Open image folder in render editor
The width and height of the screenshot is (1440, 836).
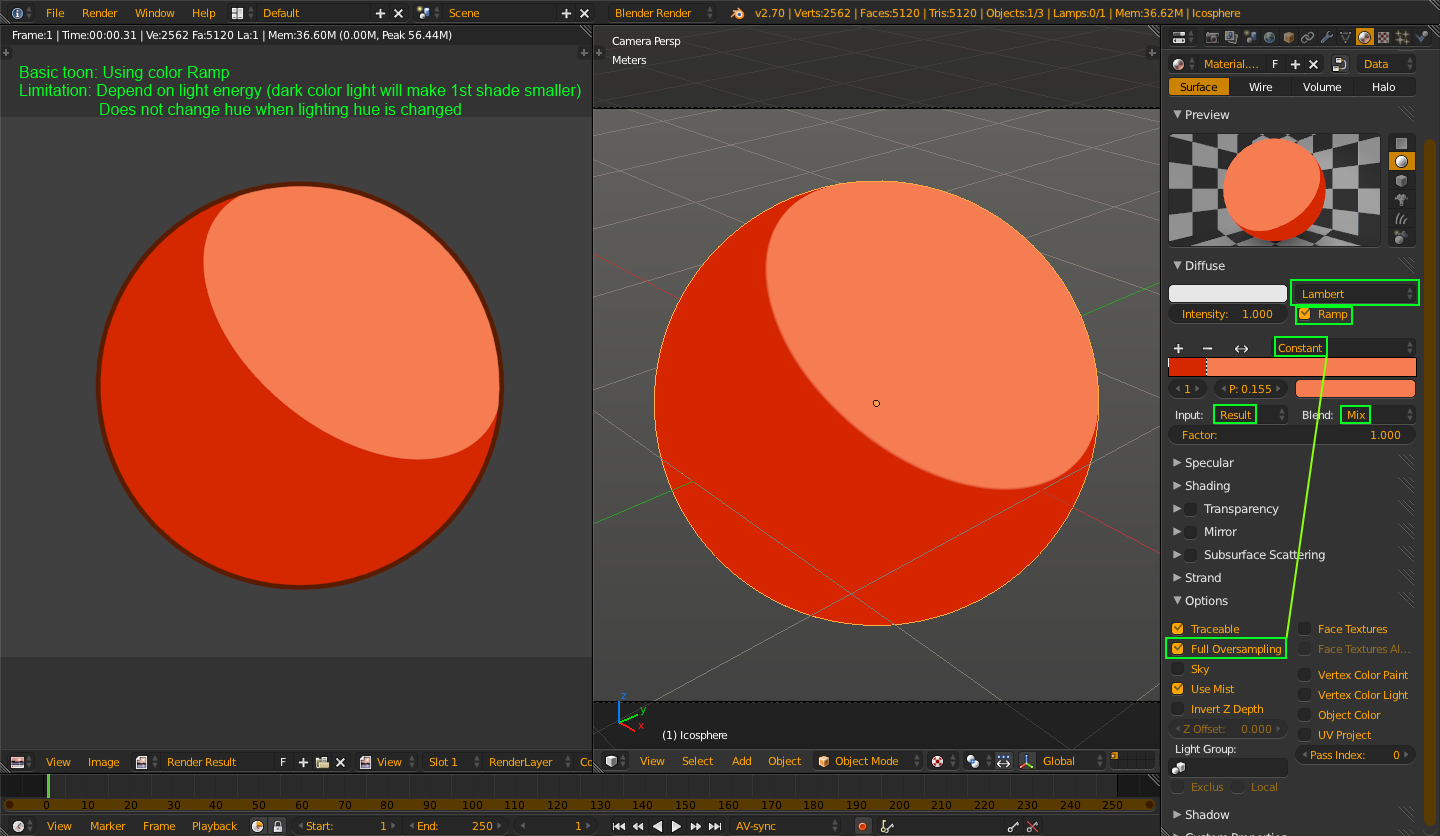click(322, 762)
